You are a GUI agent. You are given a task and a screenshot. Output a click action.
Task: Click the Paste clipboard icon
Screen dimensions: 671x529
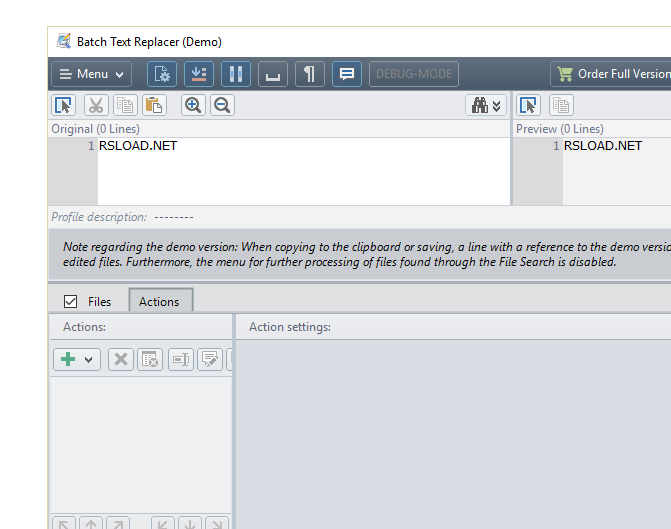click(154, 105)
